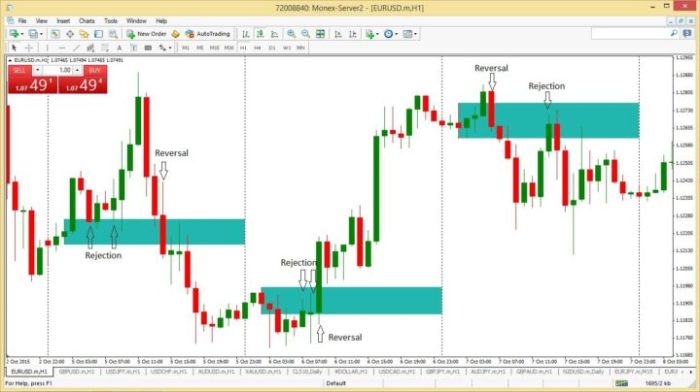Screen dimensions: 700x392
Task: Tile chart windows icon
Action: [x=320, y=33]
